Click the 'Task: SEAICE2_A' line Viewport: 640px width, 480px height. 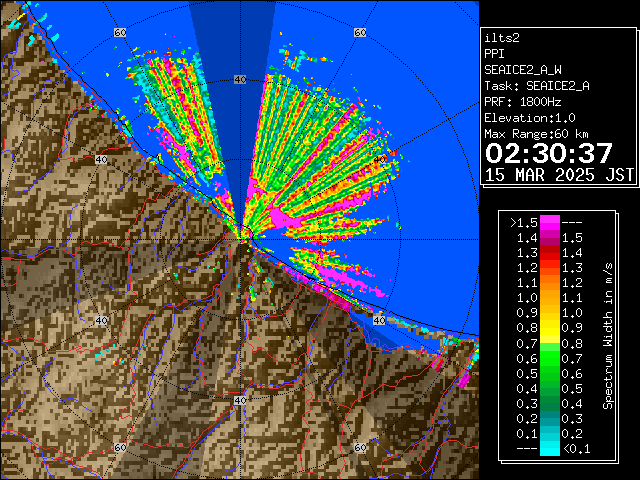[x=537, y=86]
